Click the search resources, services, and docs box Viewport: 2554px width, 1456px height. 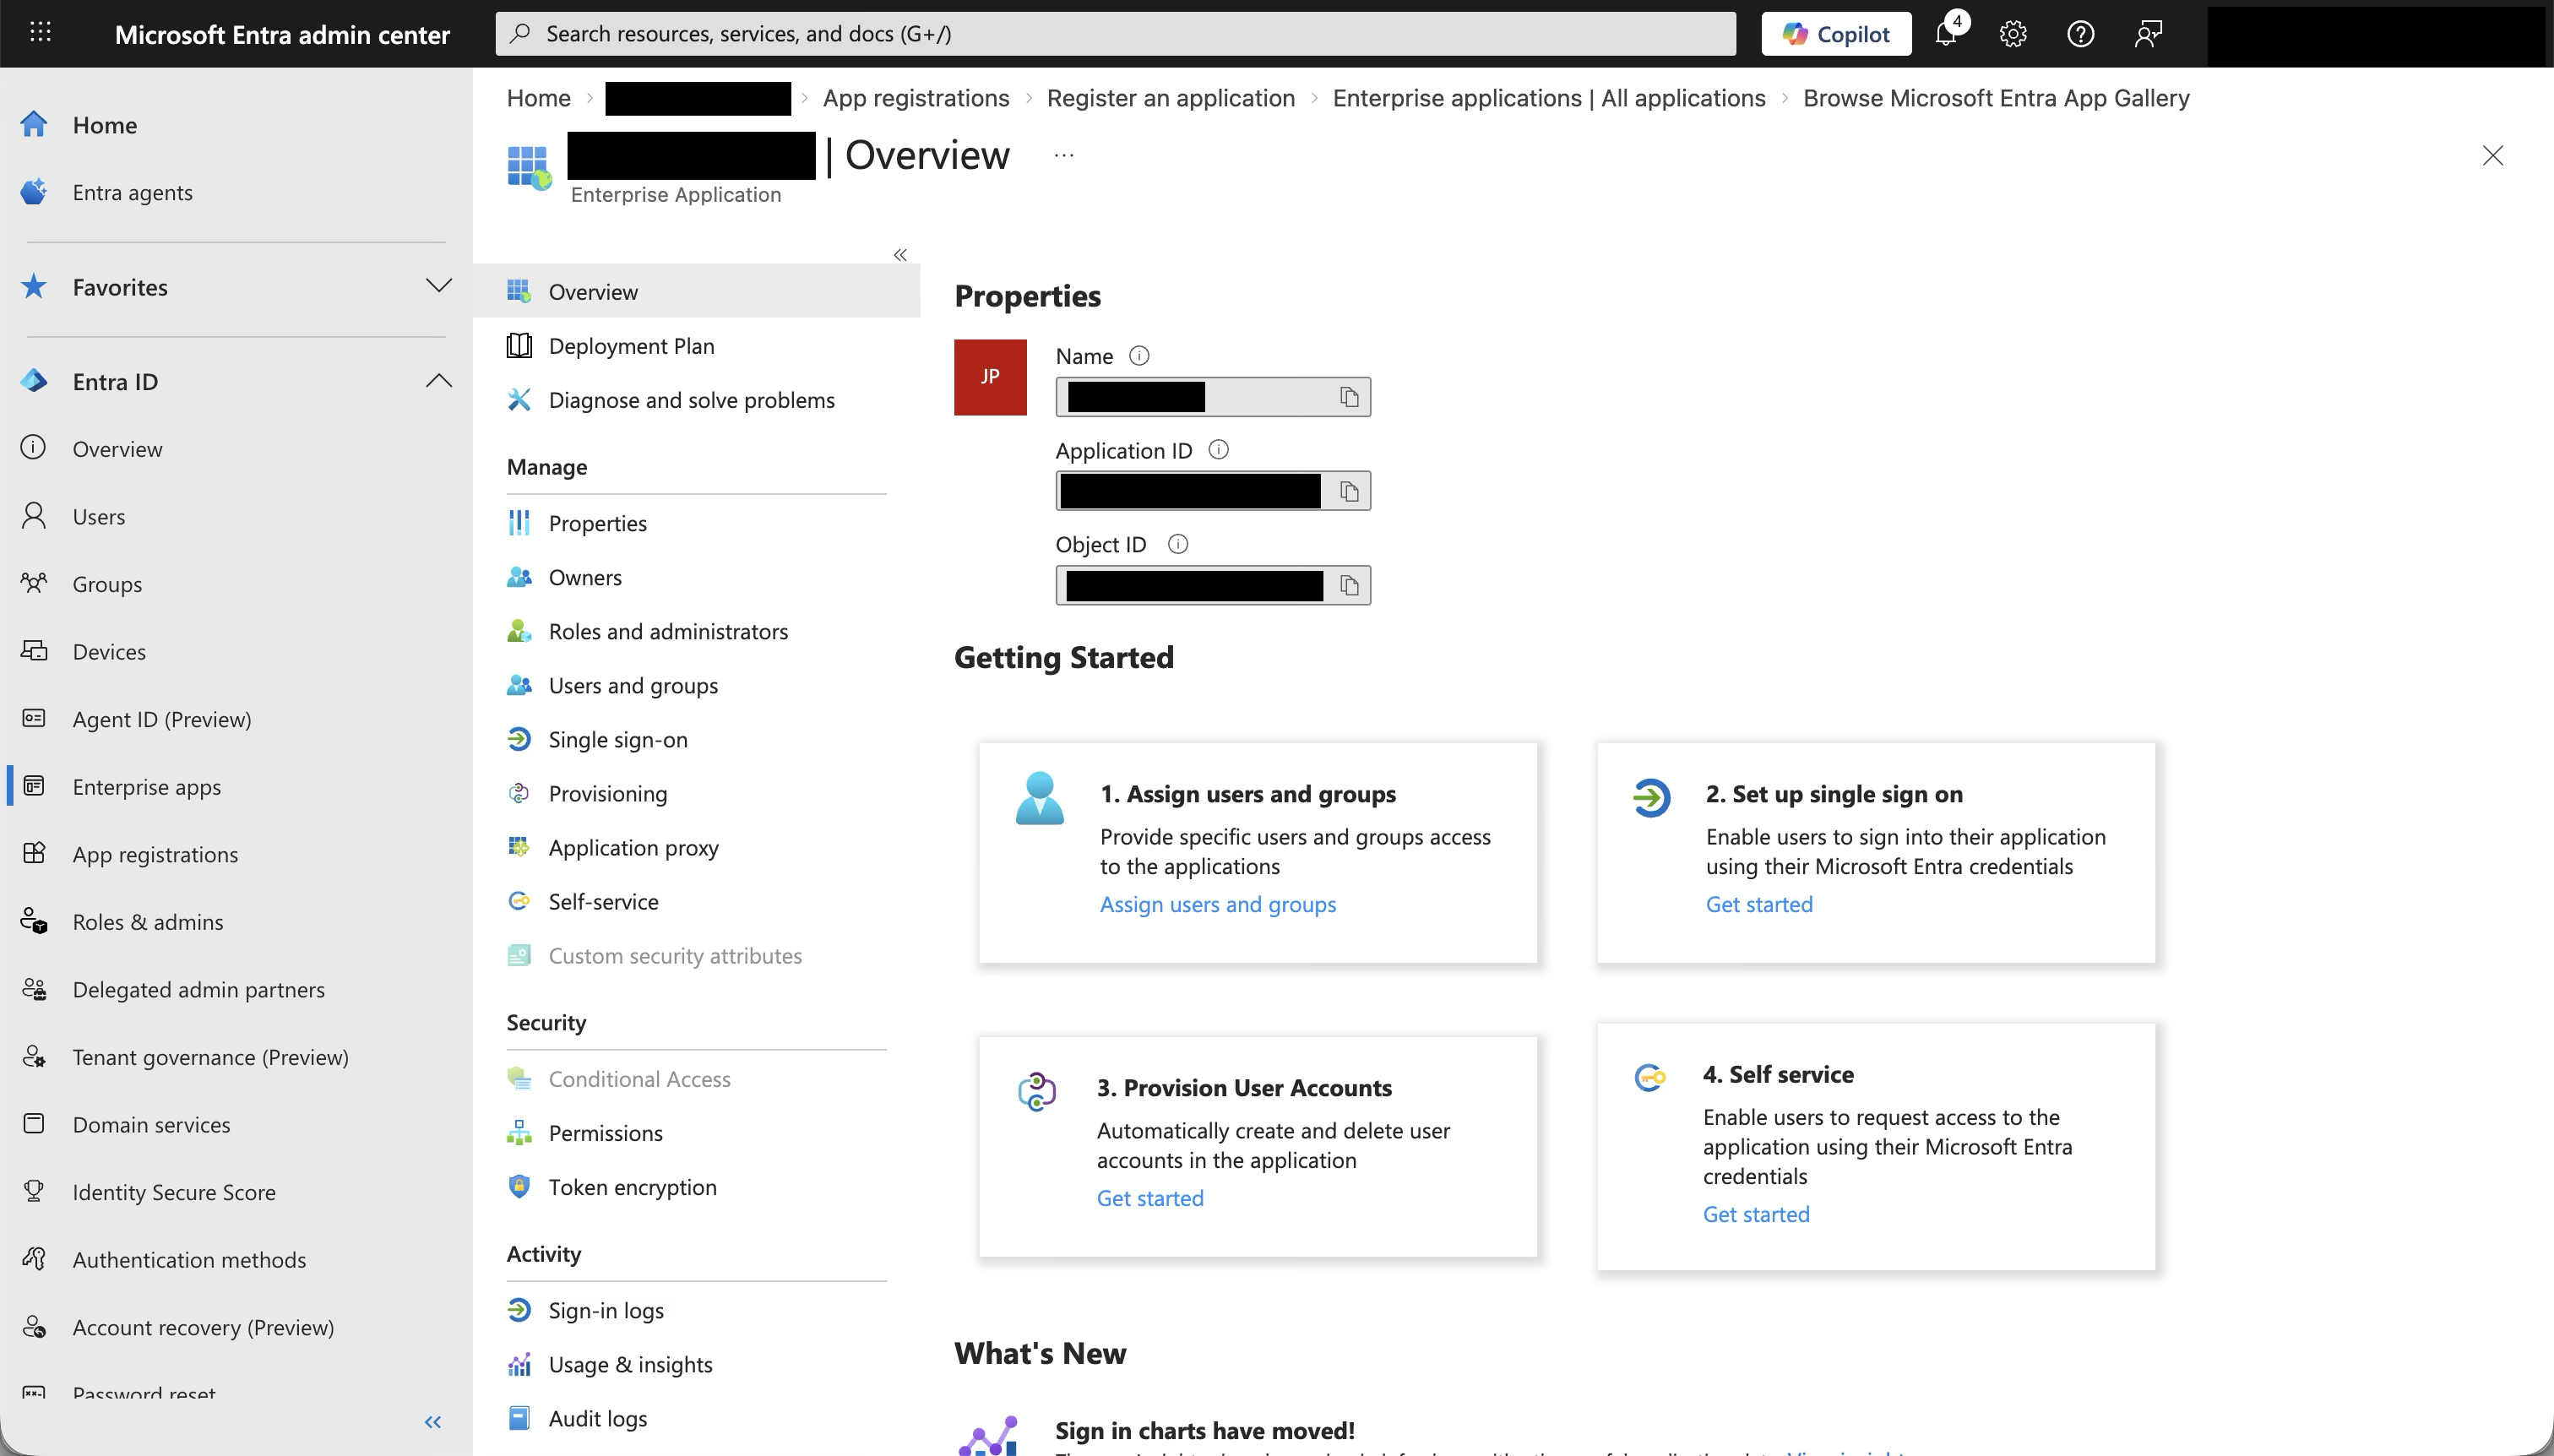[1115, 34]
